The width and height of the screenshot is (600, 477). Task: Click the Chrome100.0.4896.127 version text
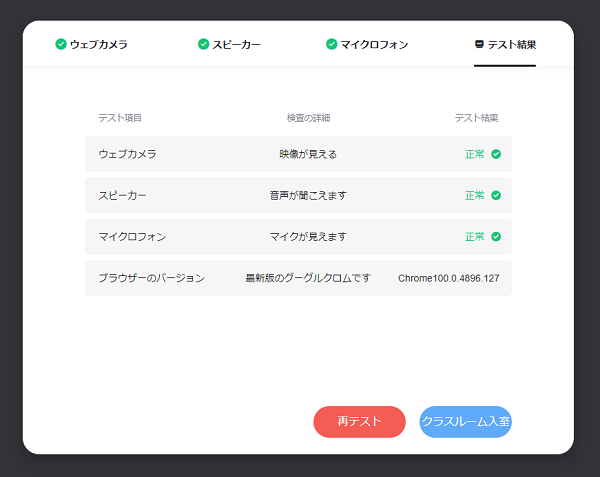pyautogui.click(x=448, y=278)
